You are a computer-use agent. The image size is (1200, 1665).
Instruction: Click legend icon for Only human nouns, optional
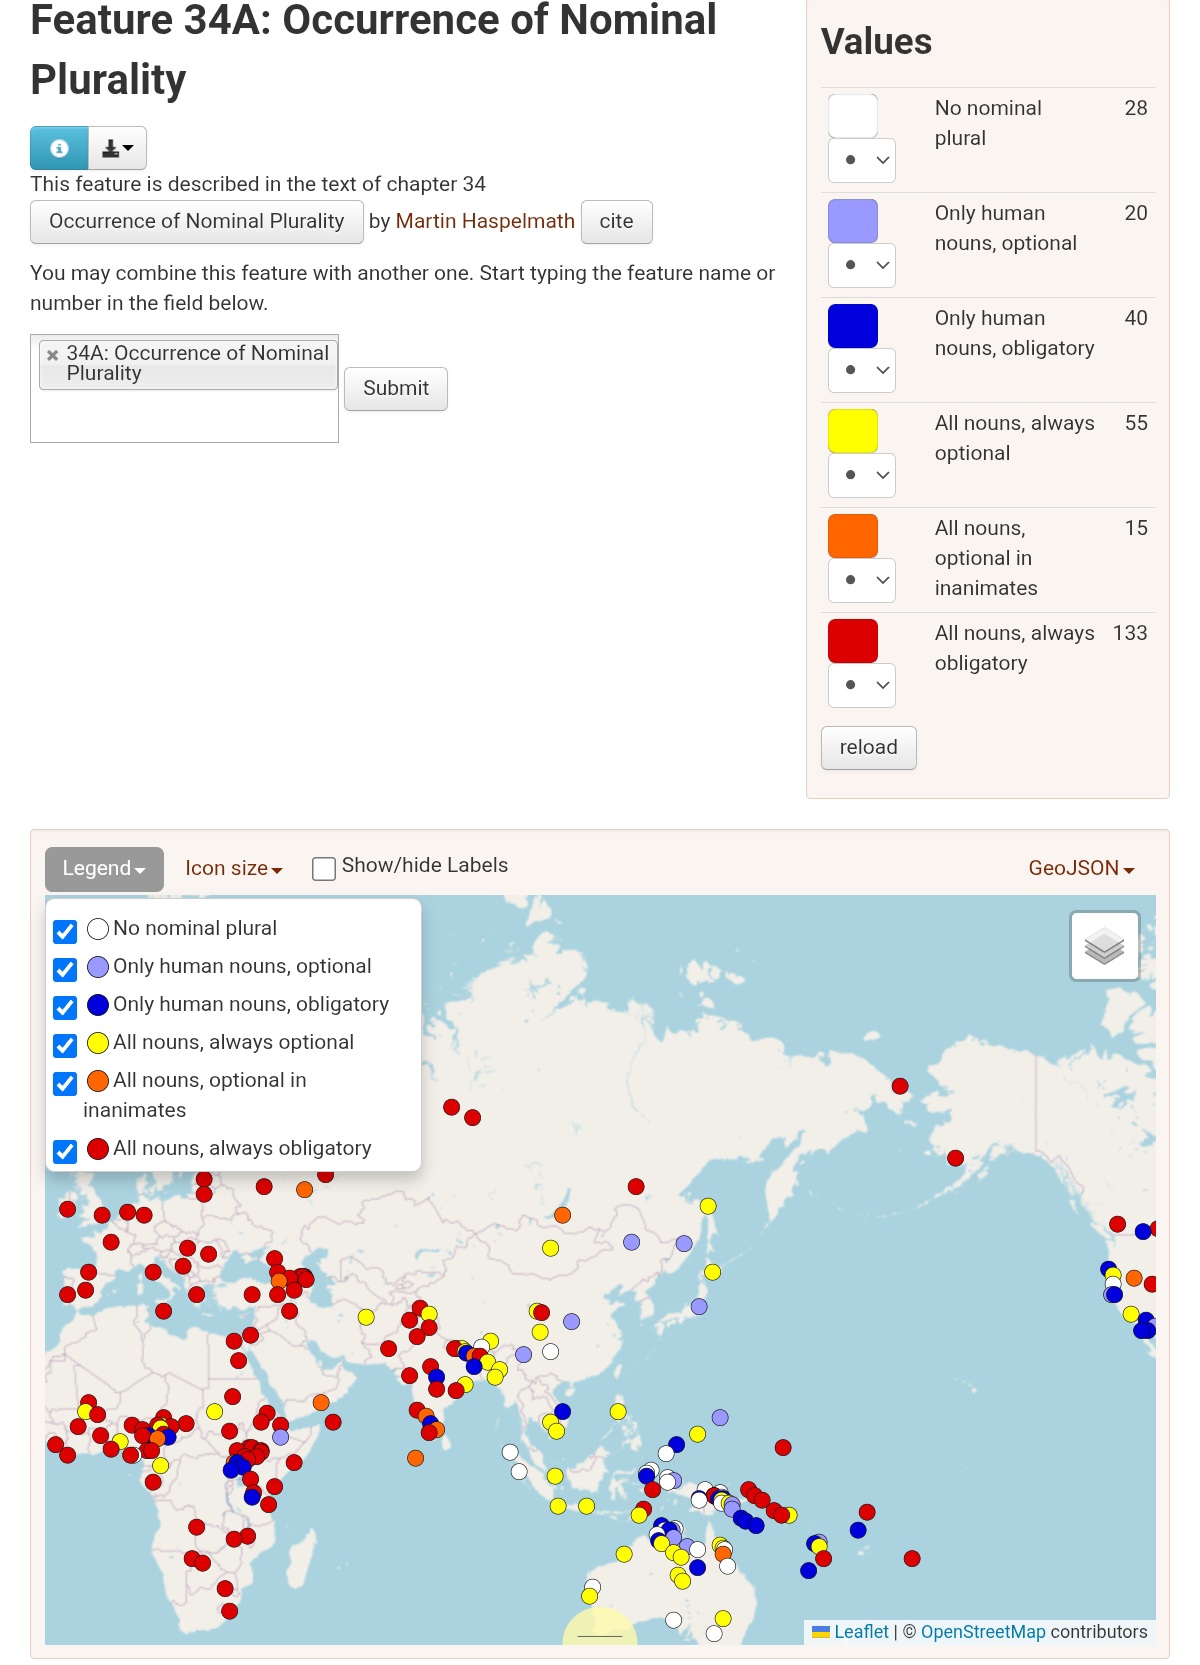[x=98, y=967]
